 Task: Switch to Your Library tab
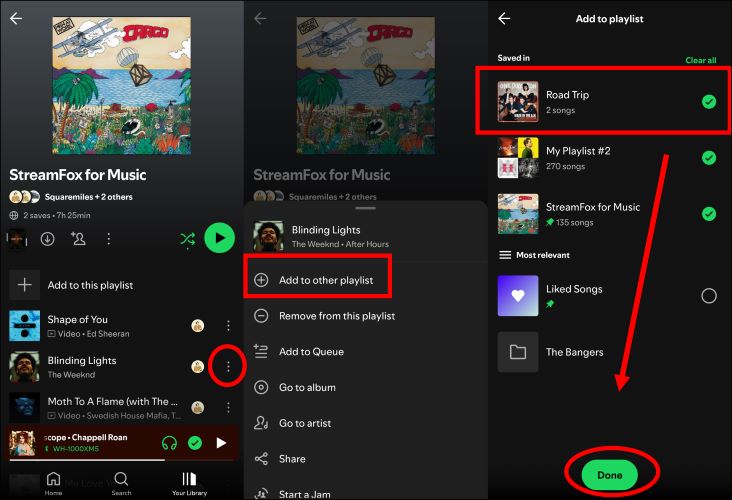(189, 483)
